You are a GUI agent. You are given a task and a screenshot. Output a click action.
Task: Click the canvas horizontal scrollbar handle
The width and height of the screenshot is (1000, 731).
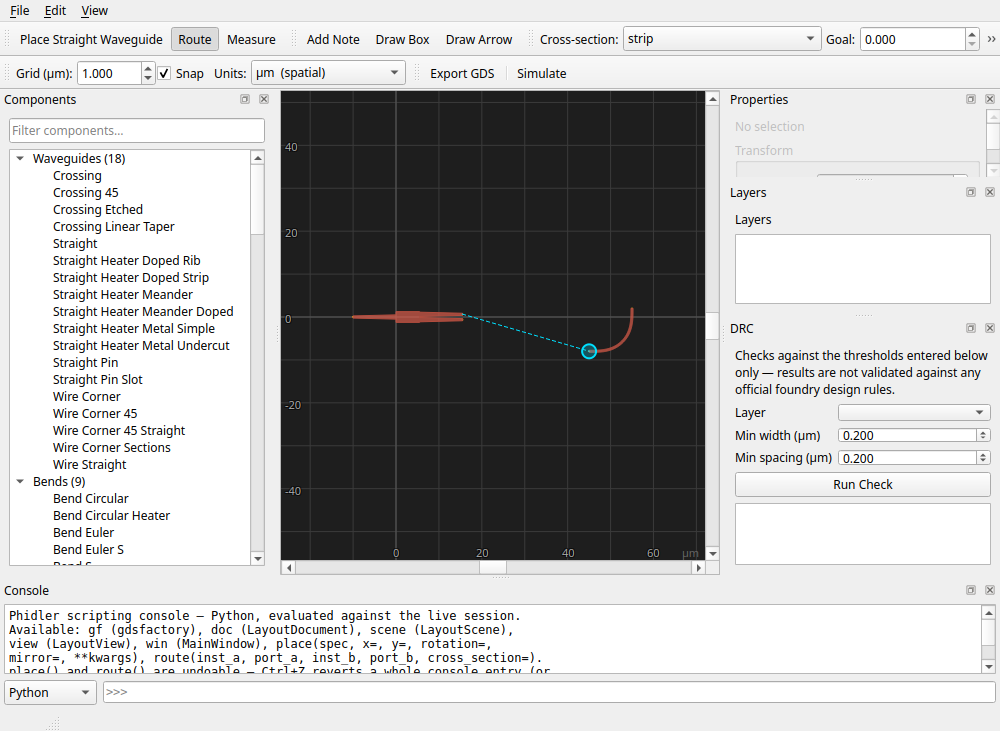tap(492, 567)
